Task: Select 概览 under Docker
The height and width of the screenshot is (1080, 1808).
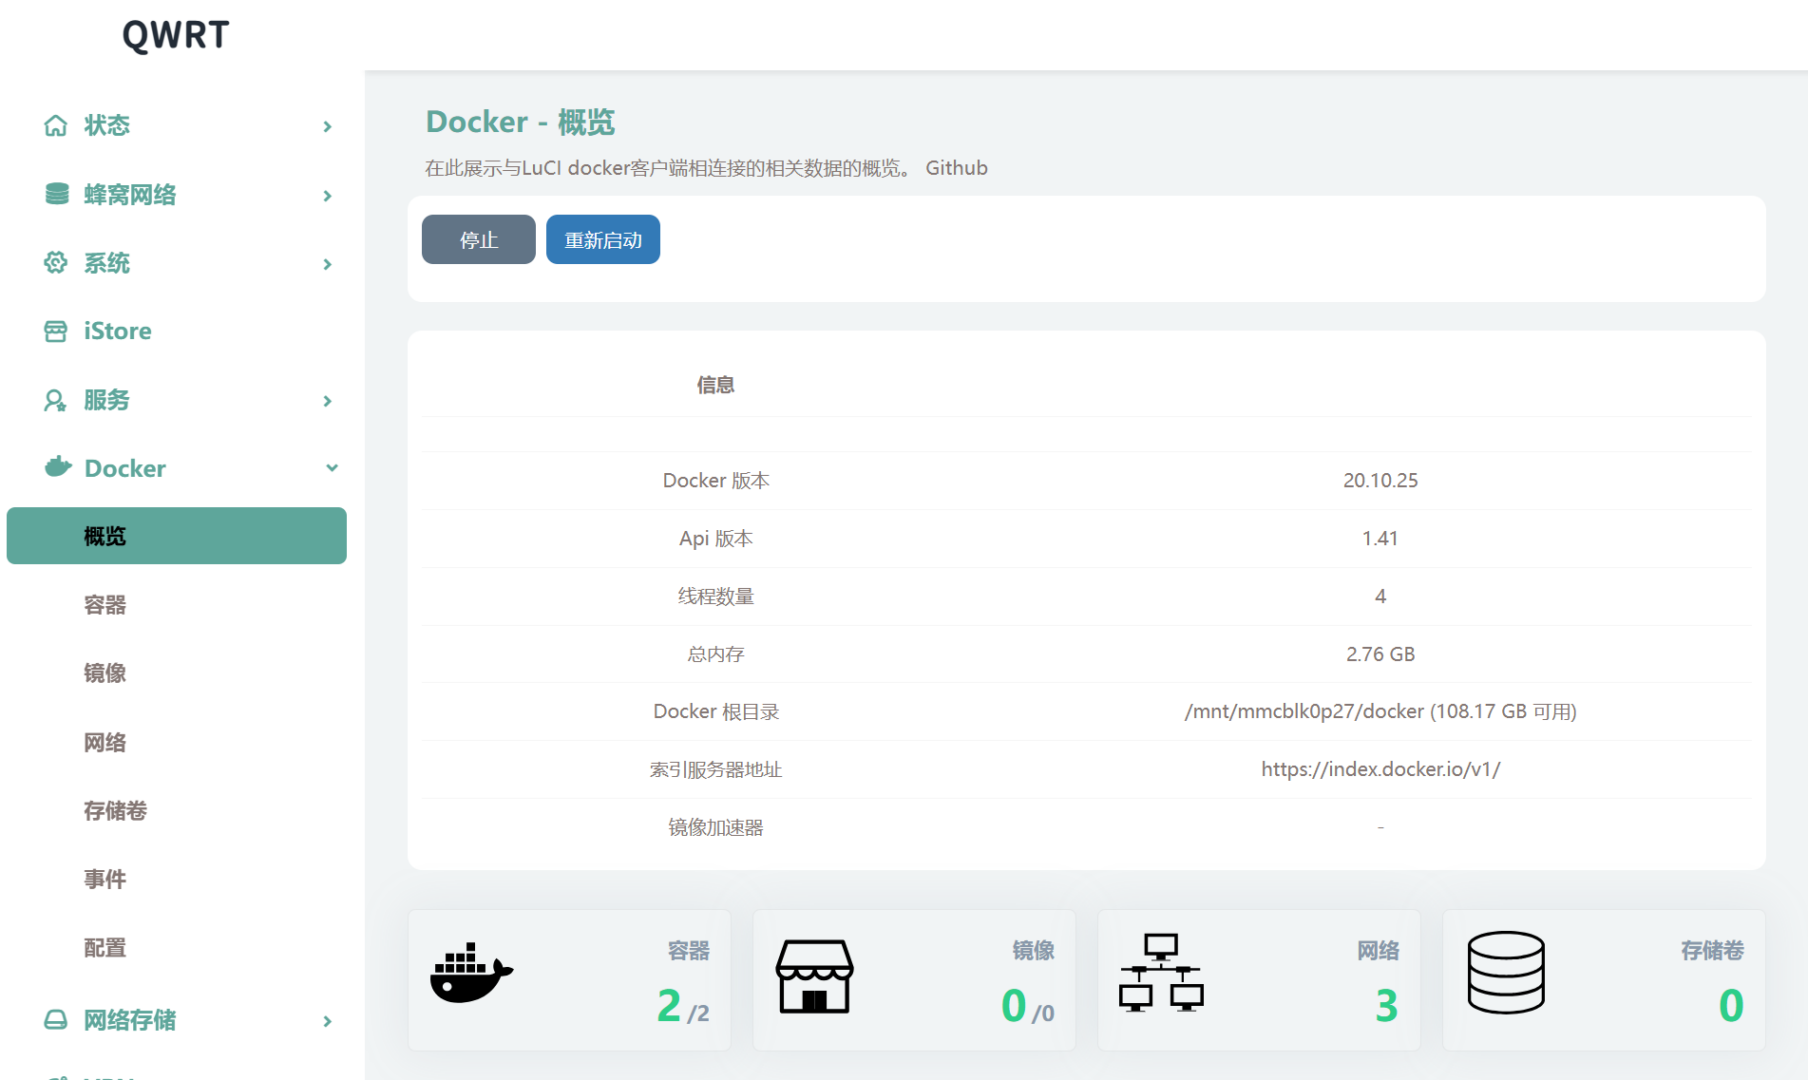Action: (x=176, y=536)
